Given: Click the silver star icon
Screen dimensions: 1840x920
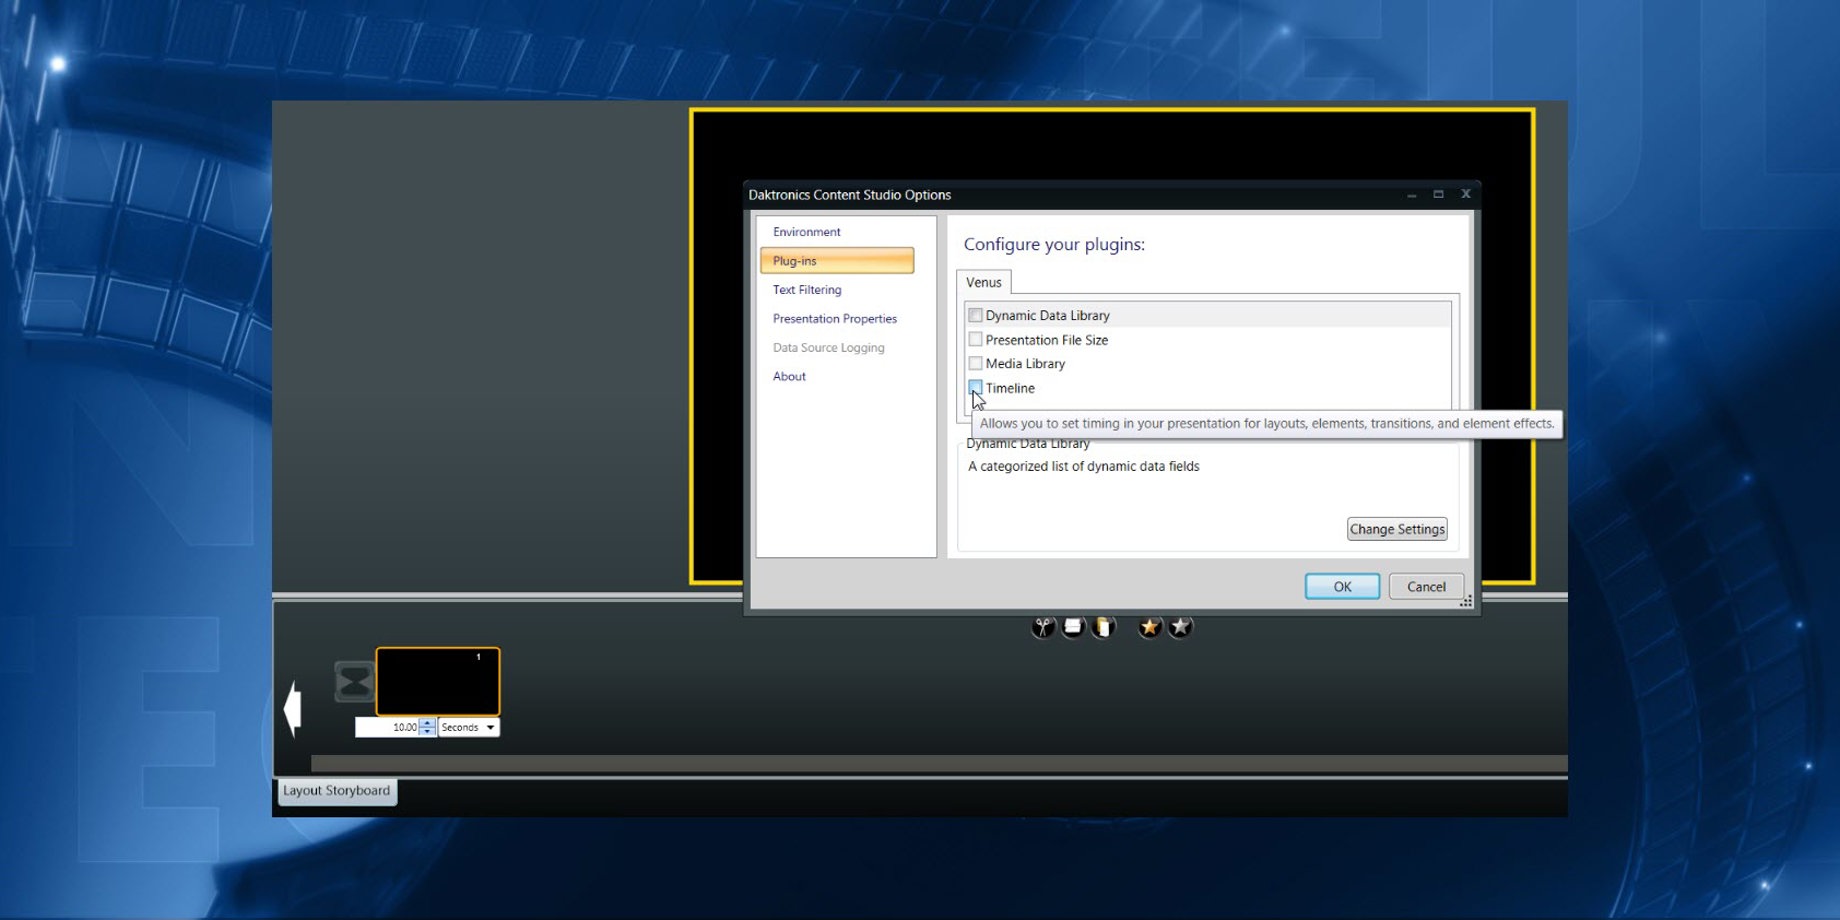Looking at the screenshot, I should pos(1181,627).
